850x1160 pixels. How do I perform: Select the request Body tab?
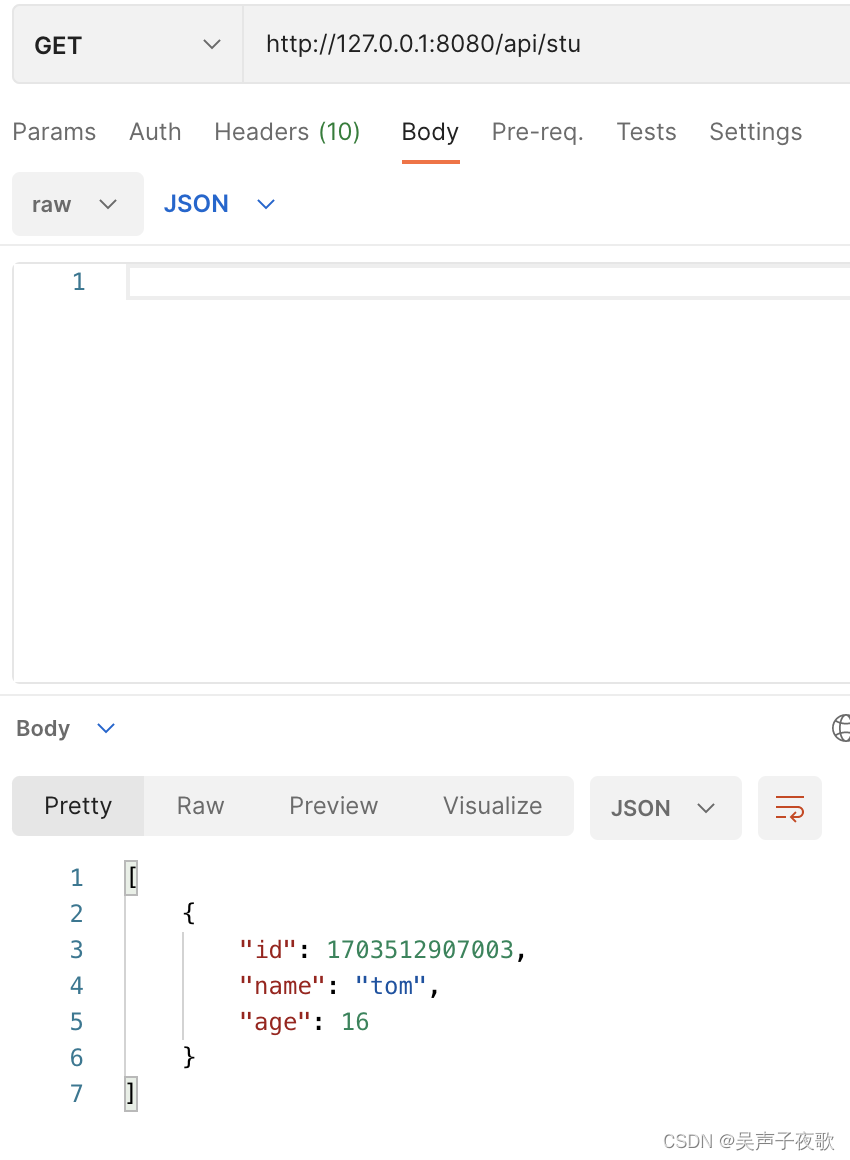click(430, 132)
